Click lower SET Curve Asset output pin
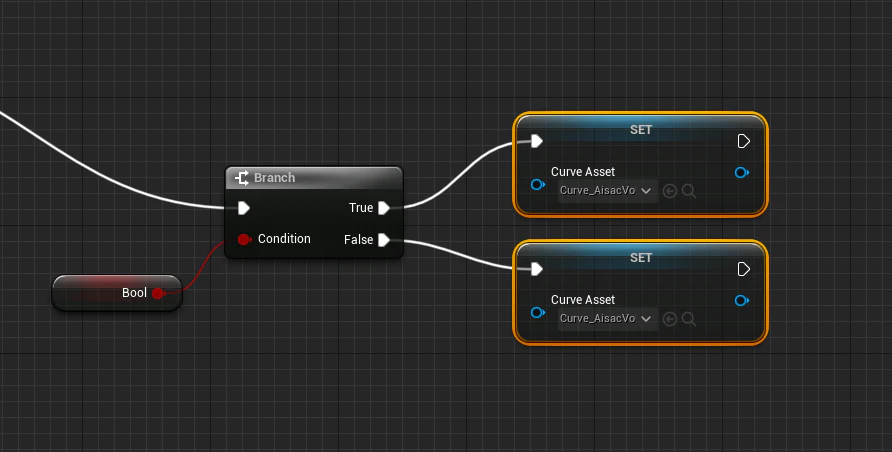892x452 pixels. (x=742, y=300)
